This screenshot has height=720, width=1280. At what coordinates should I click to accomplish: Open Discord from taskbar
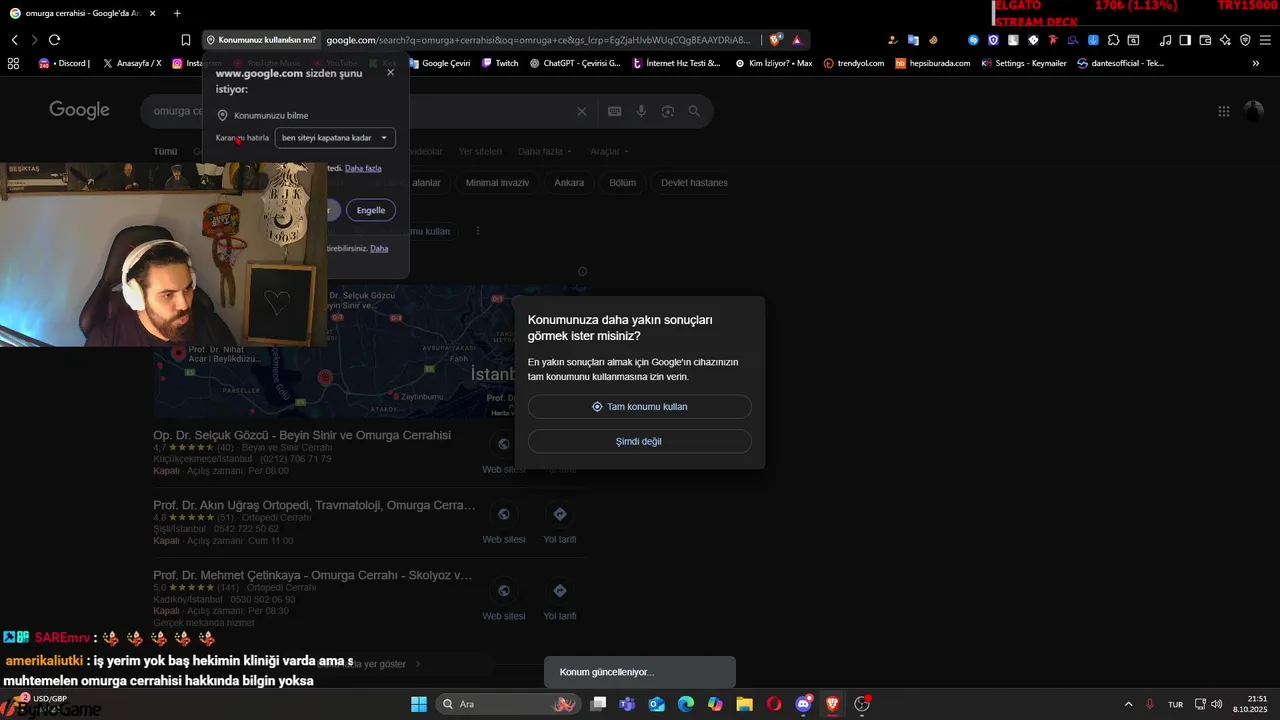[x=804, y=704]
